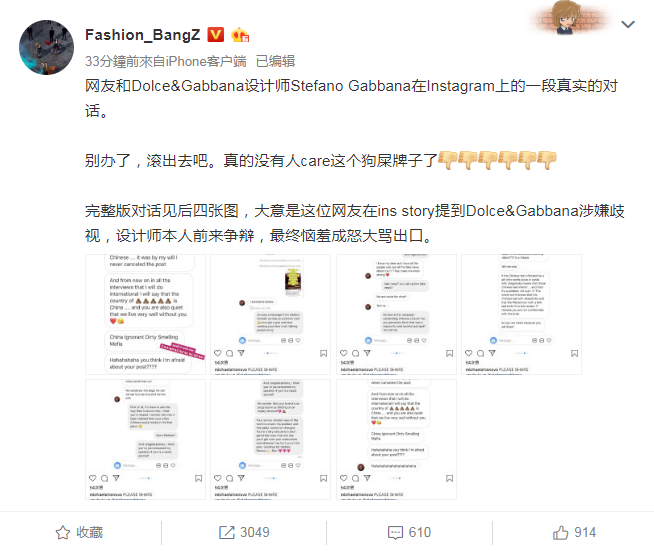Click the 收藏 favorite button label

click(90, 533)
